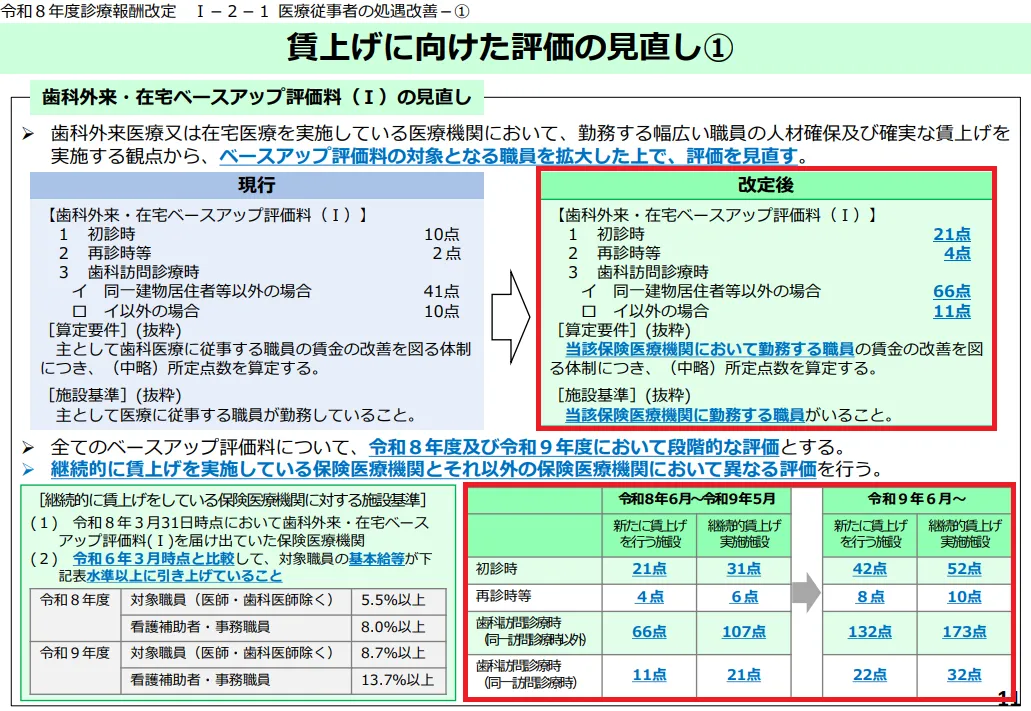Viewport: 1031px width, 711px height.
Task: Click the 13.7%以上 cell
Action: tap(397, 679)
